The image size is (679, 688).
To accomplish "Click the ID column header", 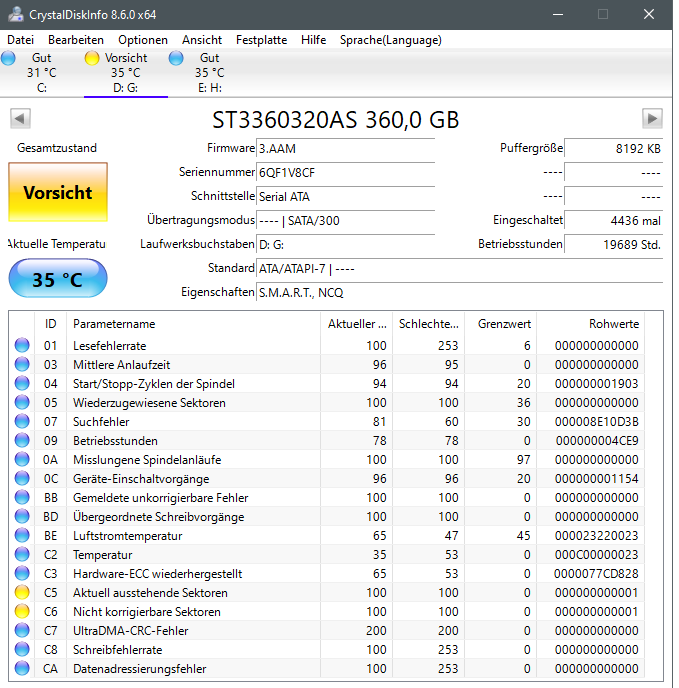I will 50,324.
